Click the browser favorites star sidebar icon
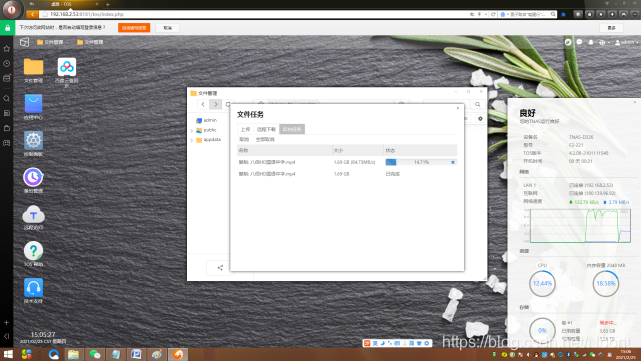 pyautogui.click(x=7, y=49)
